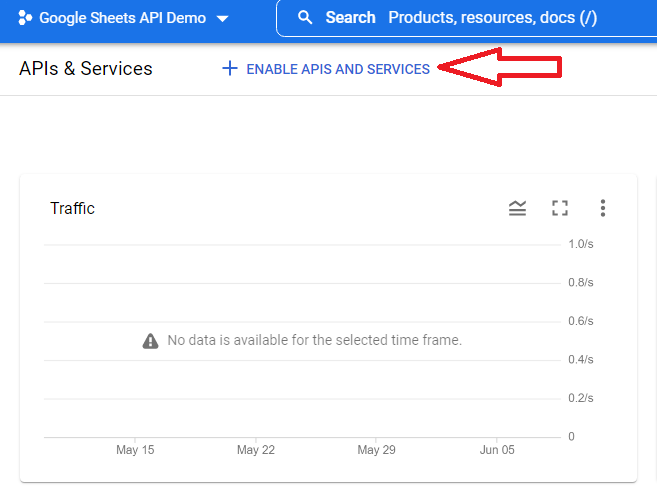Click the Traffic card title
Viewport: 657px width, 495px height.
pyautogui.click(x=73, y=208)
